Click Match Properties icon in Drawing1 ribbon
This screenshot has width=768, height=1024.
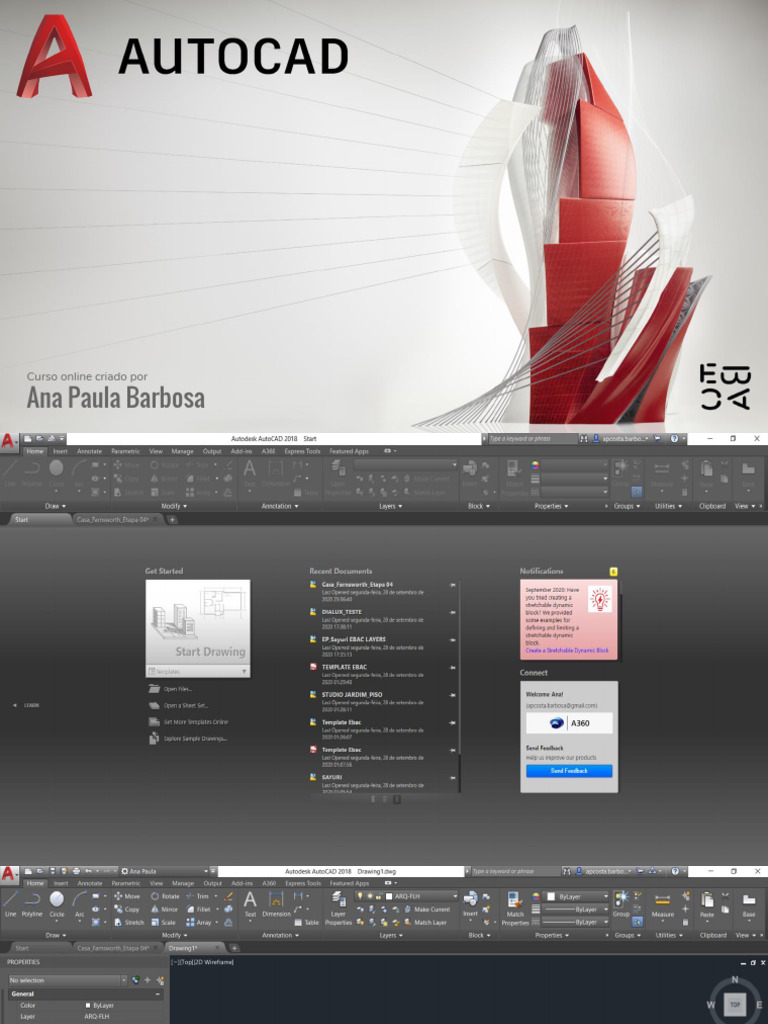pyautogui.click(x=515, y=904)
